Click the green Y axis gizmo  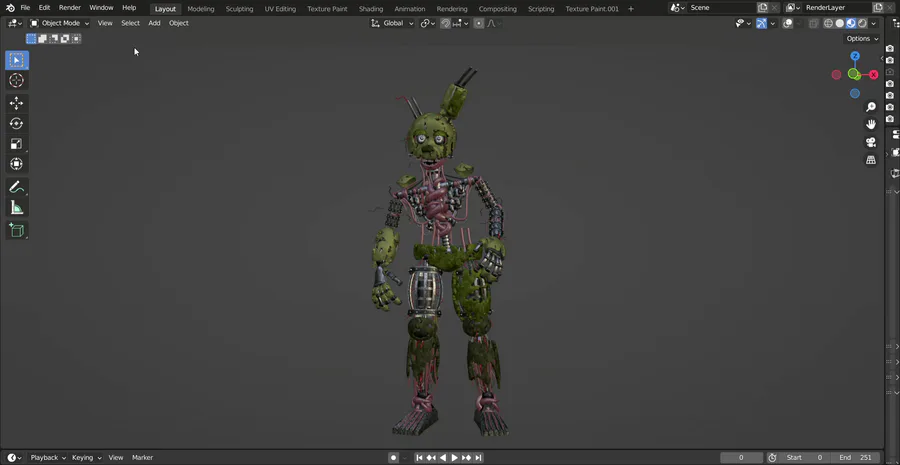pos(853,74)
